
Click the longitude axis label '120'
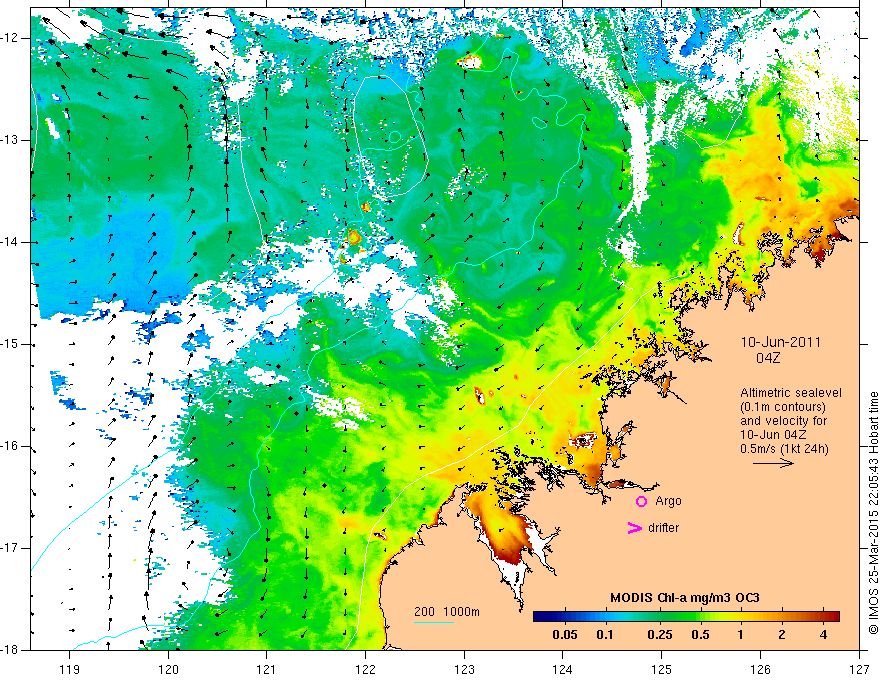pyautogui.click(x=168, y=670)
